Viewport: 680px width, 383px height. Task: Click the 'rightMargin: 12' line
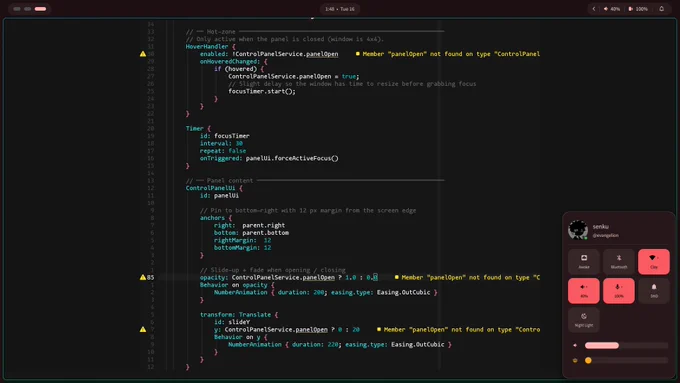242,240
